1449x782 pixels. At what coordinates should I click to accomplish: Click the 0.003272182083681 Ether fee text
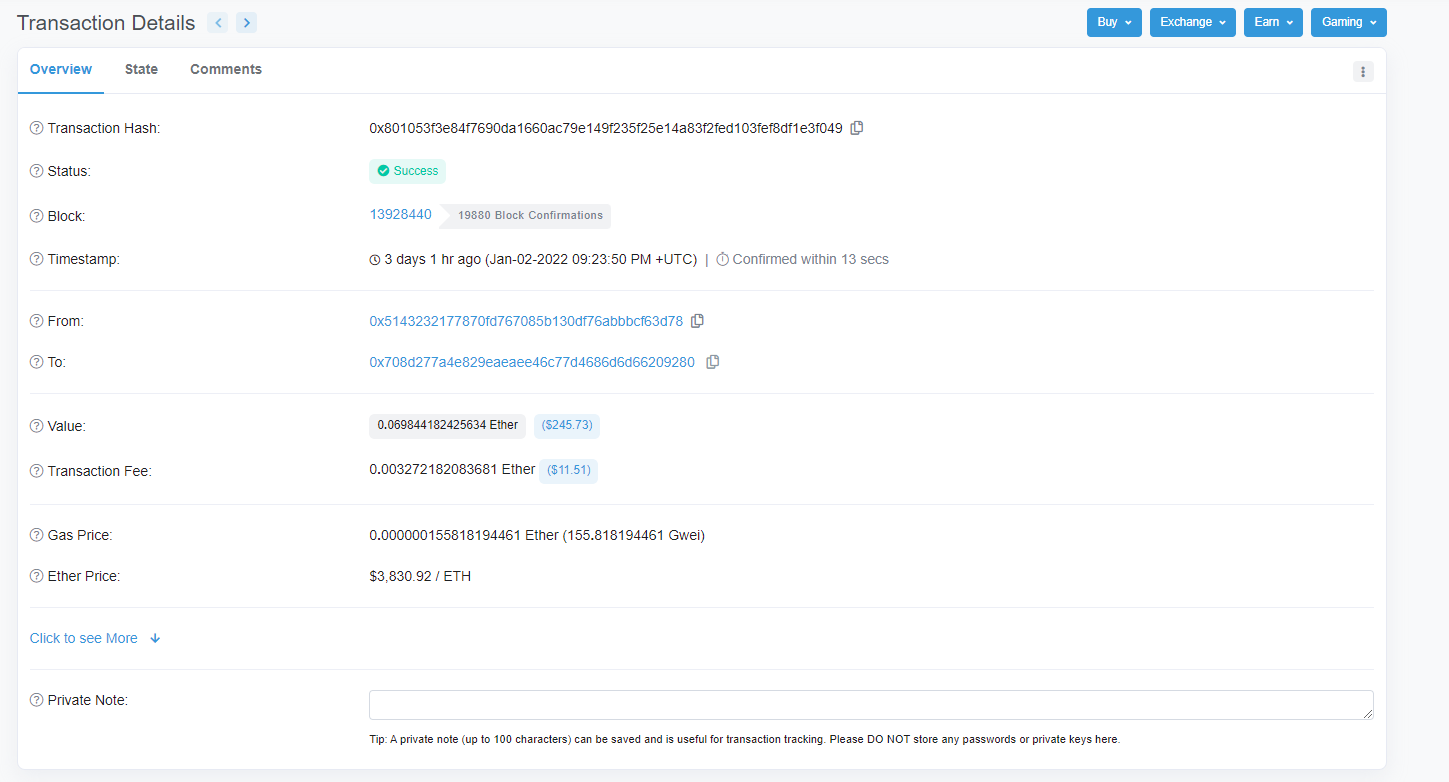click(452, 469)
